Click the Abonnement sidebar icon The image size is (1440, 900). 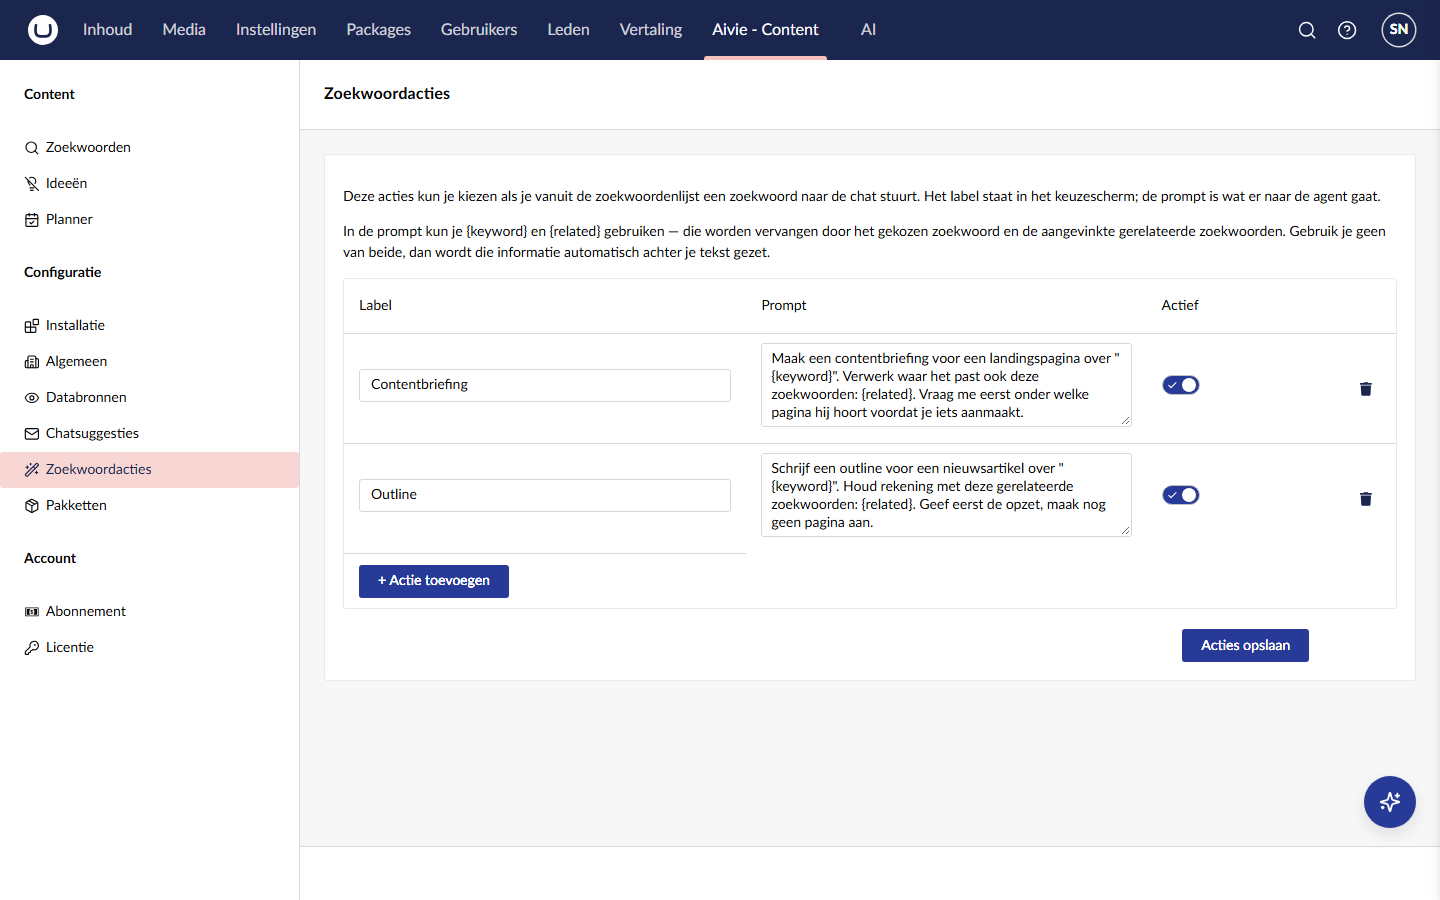click(x=32, y=612)
